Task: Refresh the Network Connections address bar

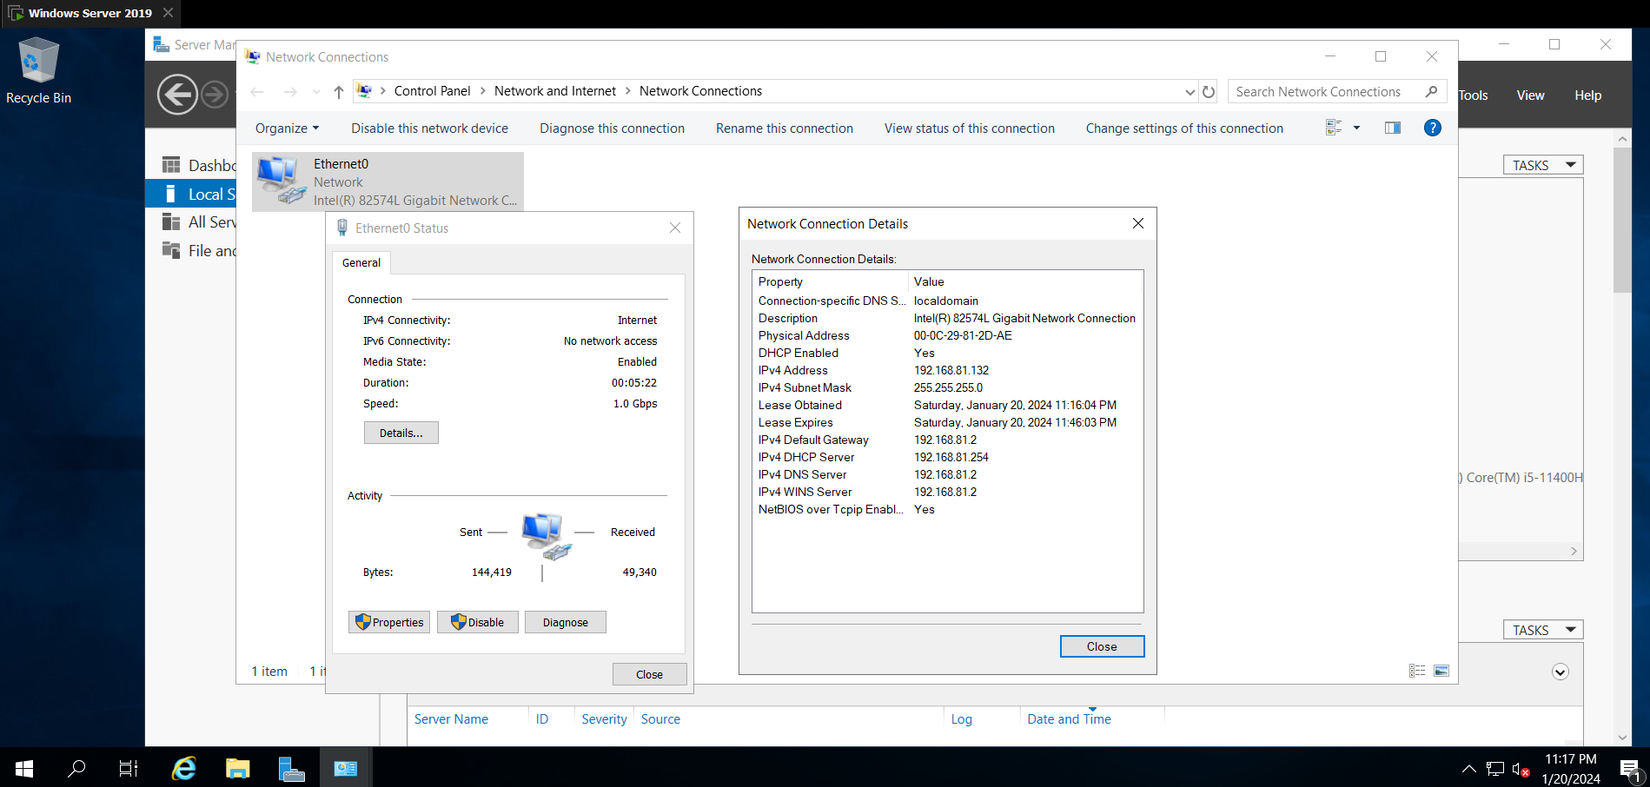Action: click(x=1209, y=92)
